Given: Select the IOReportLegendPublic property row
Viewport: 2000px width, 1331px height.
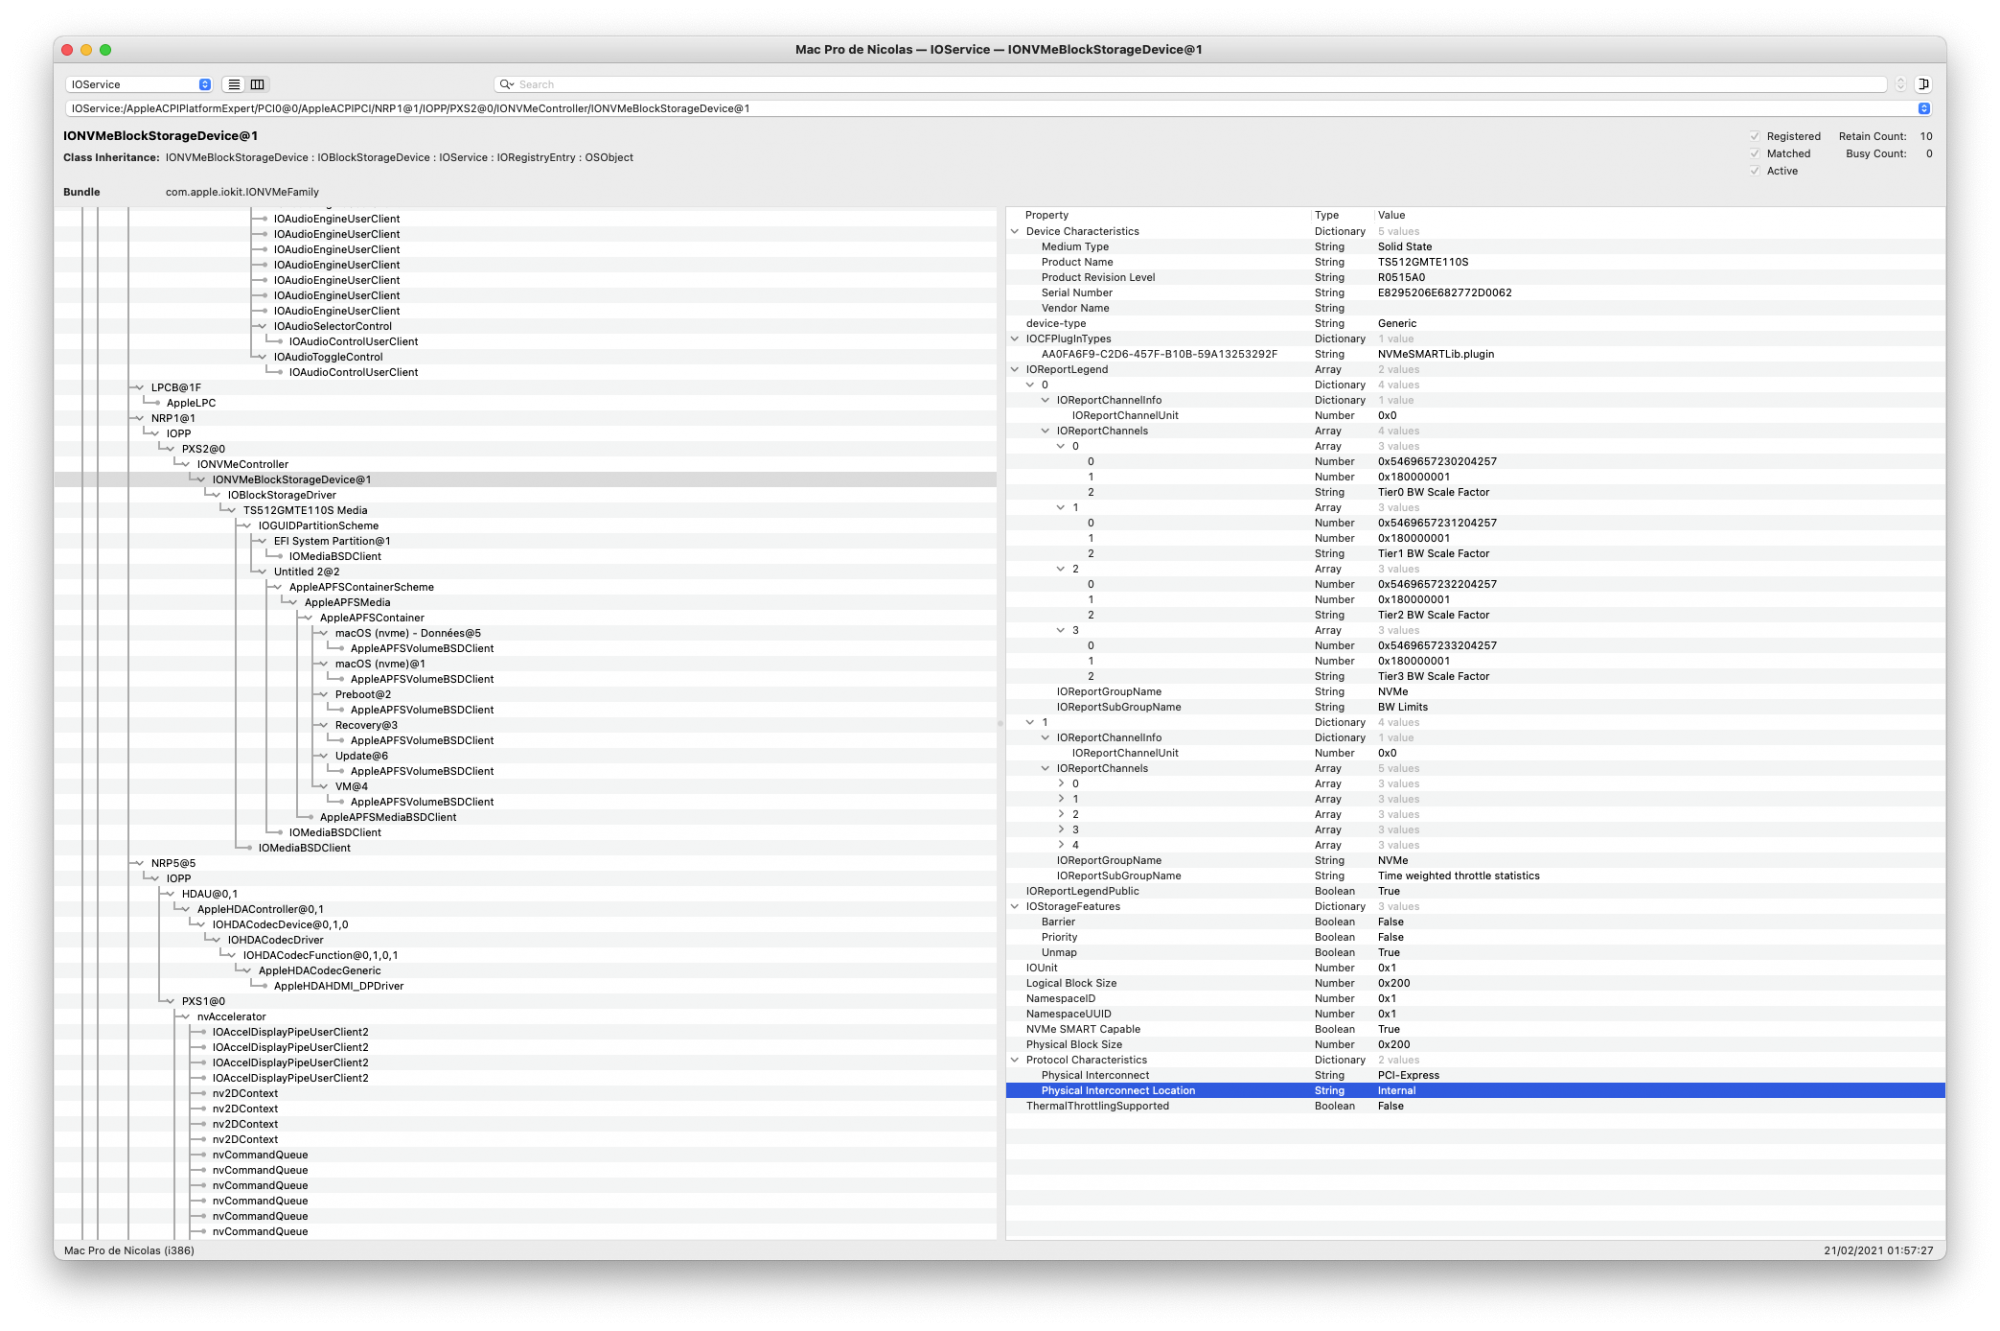Looking at the screenshot, I should point(1475,892).
